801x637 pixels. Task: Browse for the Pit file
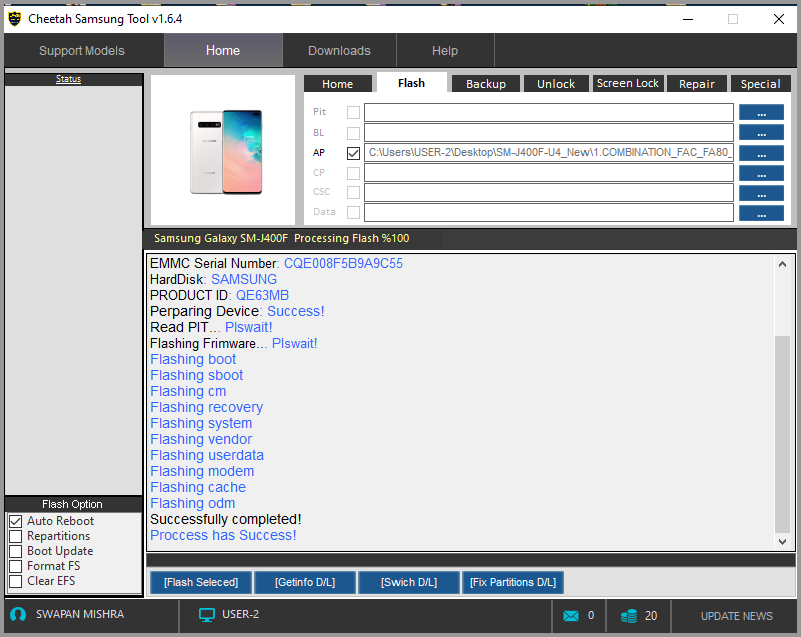click(x=761, y=113)
